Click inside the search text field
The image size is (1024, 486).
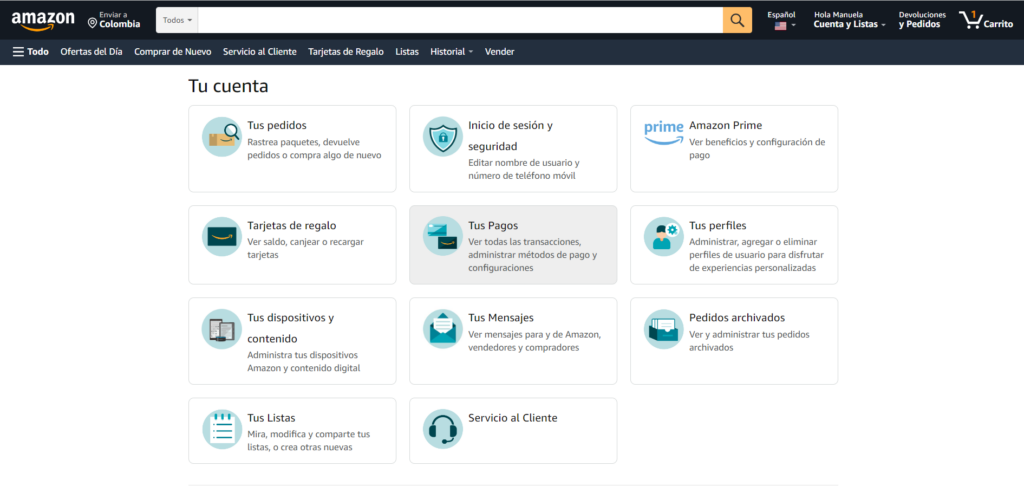coord(460,20)
